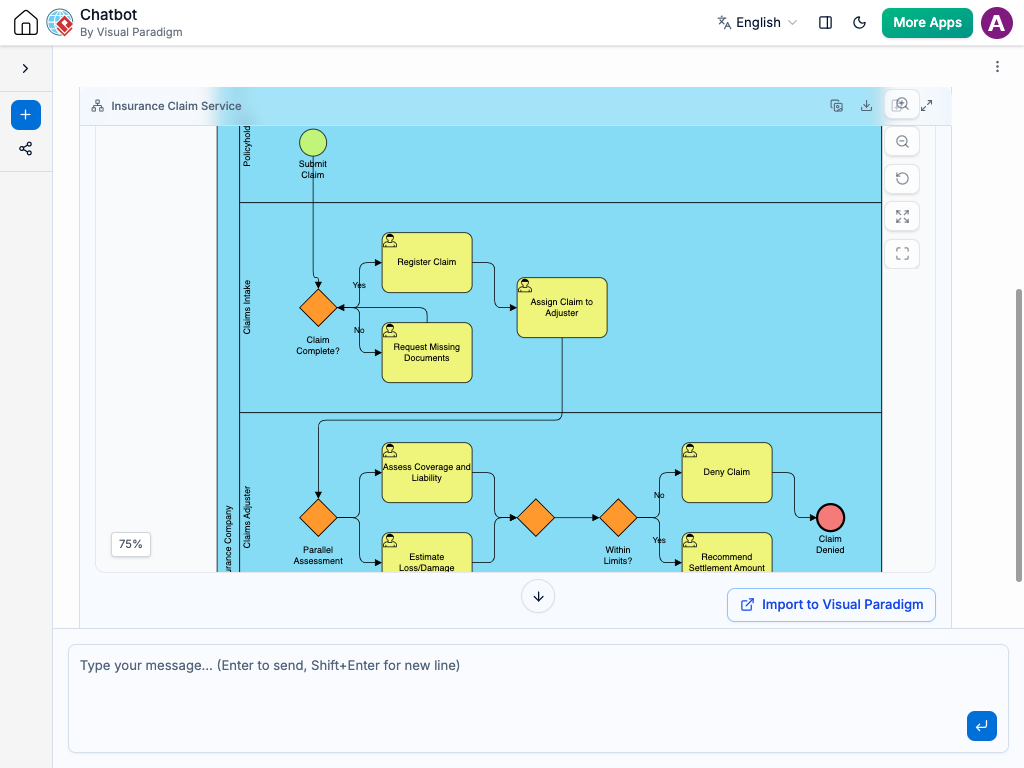Open the three-dot options menu
The image size is (1024, 768).
(x=997, y=67)
